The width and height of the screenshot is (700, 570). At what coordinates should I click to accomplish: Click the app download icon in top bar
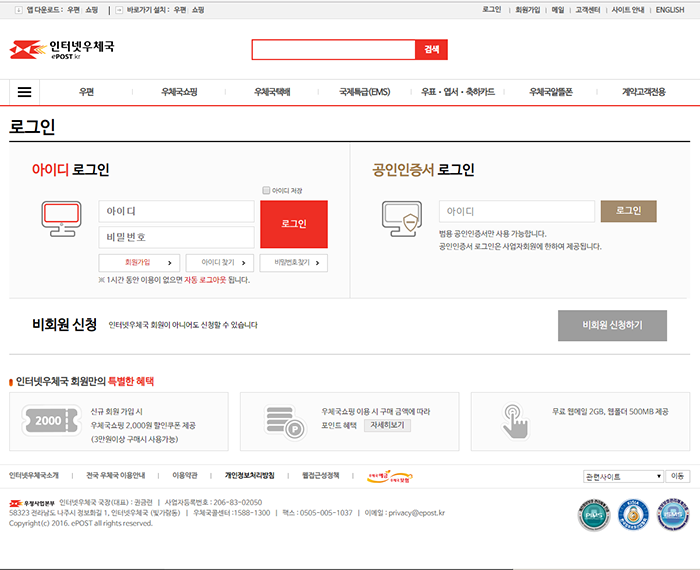tap(18, 10)
